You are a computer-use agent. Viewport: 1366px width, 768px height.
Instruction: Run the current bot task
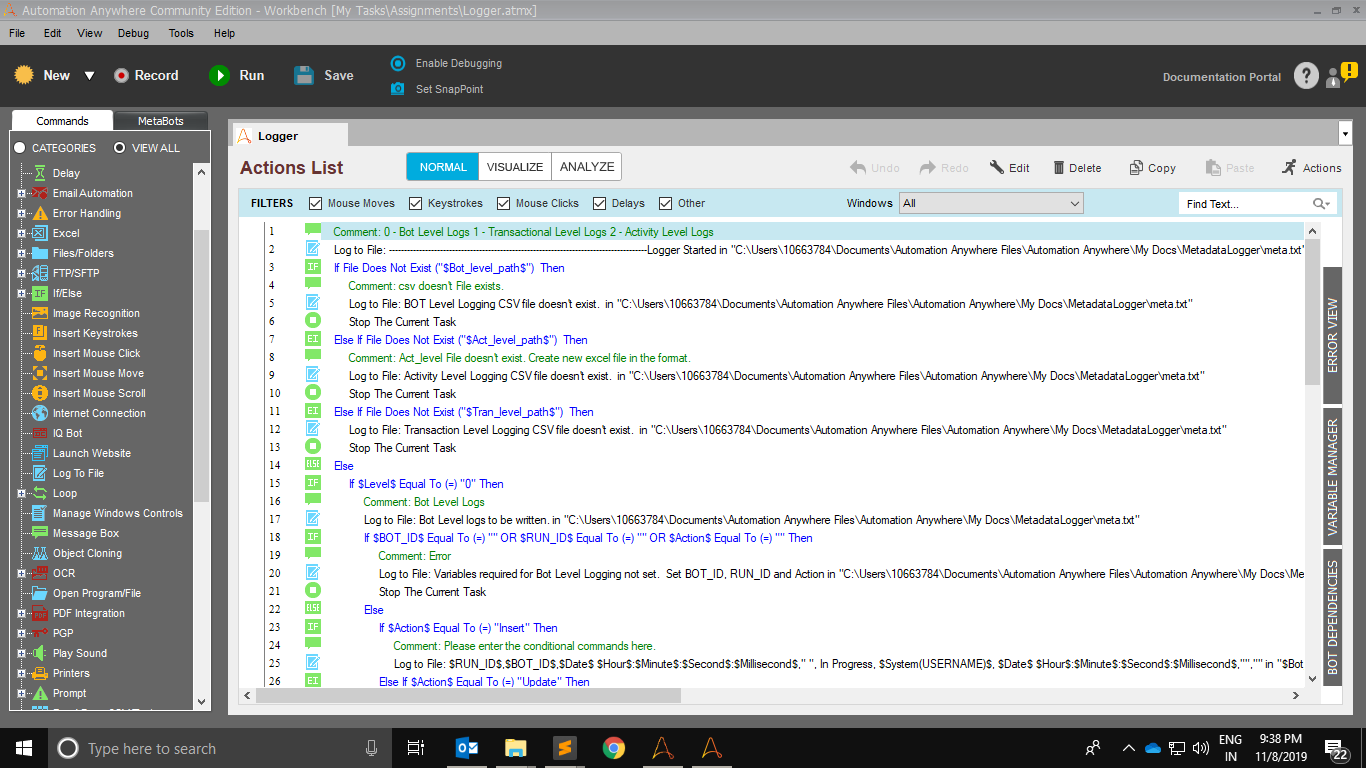(x=219, y=76)
